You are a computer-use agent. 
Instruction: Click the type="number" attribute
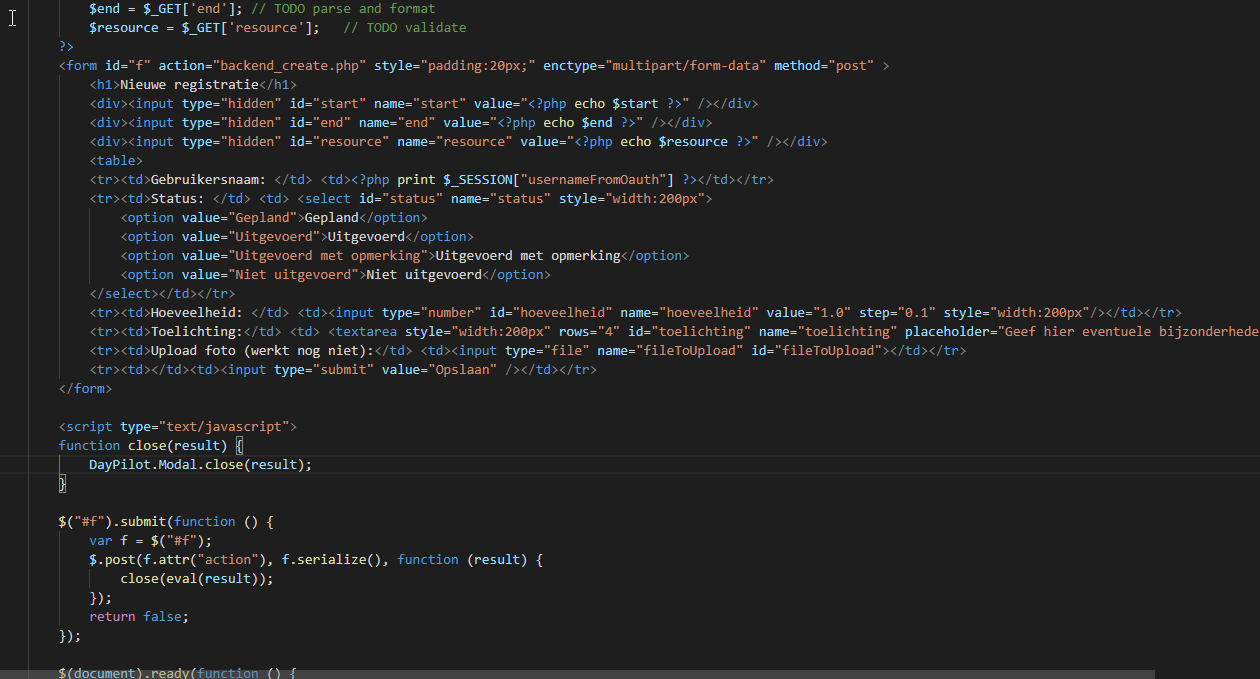(431, 312)
